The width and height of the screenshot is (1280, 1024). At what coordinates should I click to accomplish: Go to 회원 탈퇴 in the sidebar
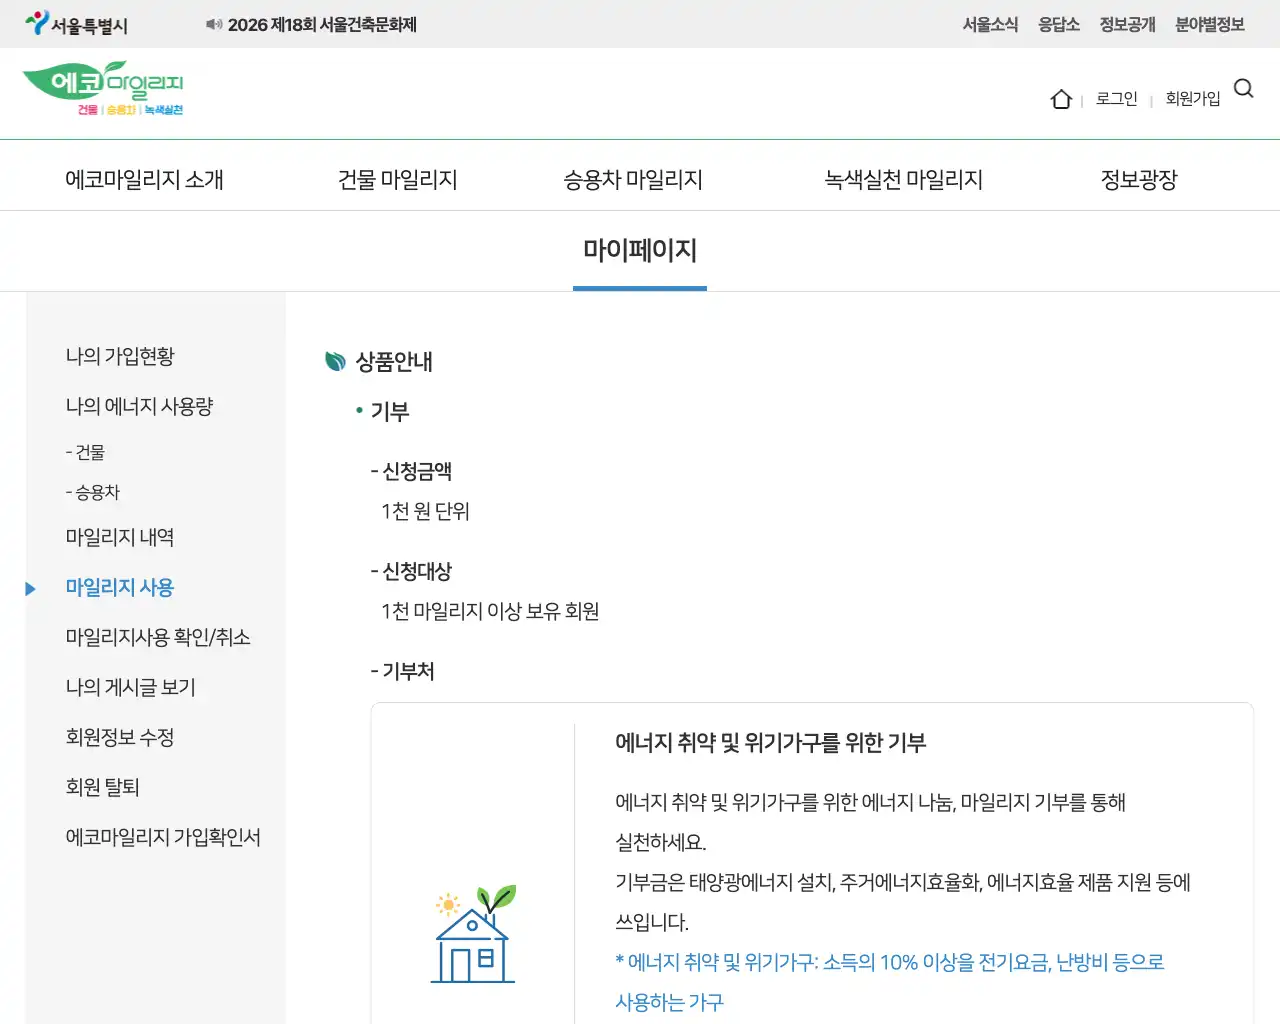[103, 787]
